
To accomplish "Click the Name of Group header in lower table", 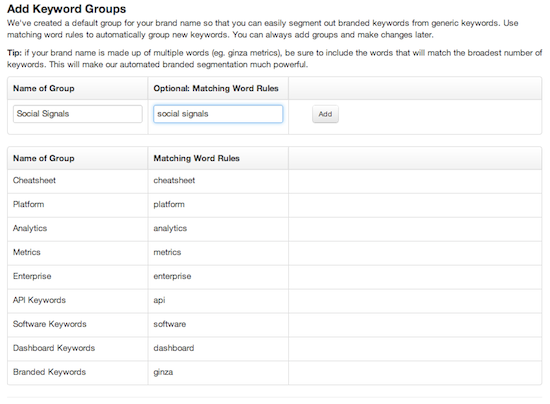I will [x=43, y=158].
